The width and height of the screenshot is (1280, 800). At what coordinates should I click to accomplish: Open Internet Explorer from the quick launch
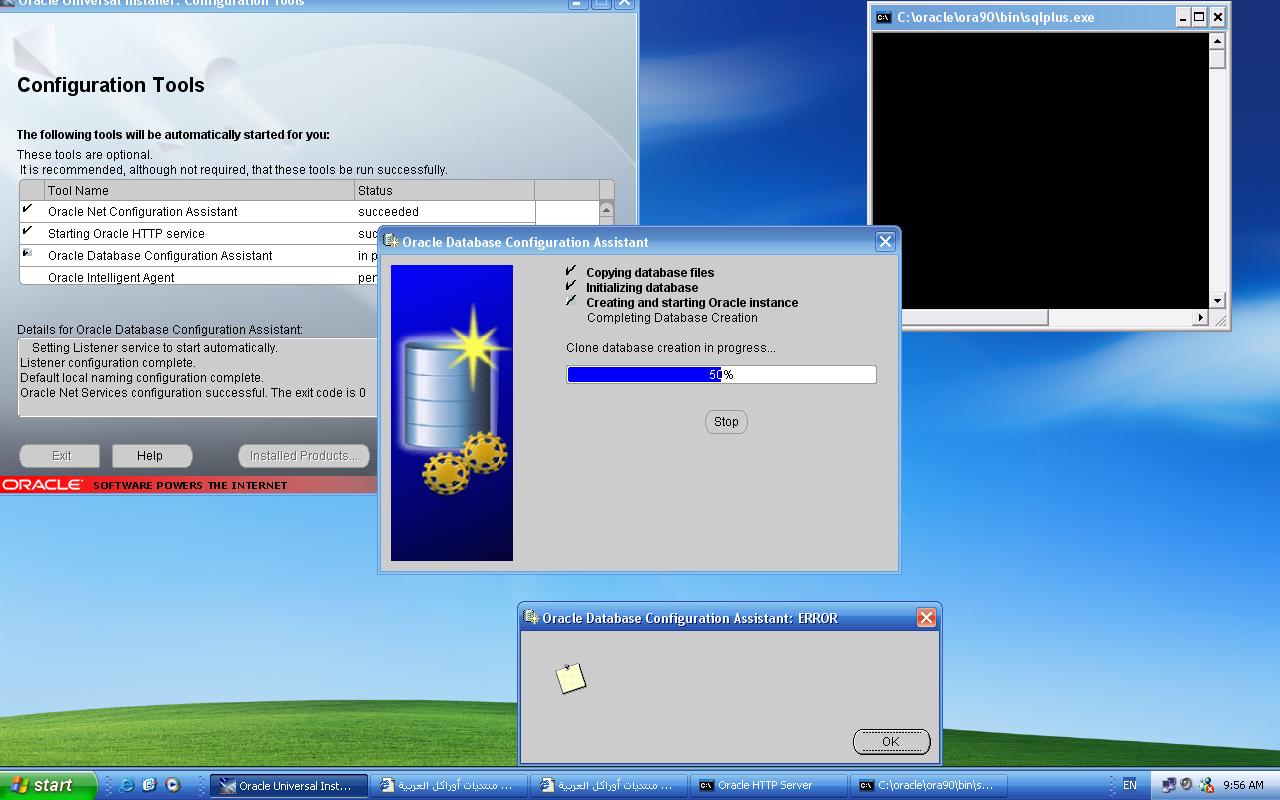click(x=127, y=785)
